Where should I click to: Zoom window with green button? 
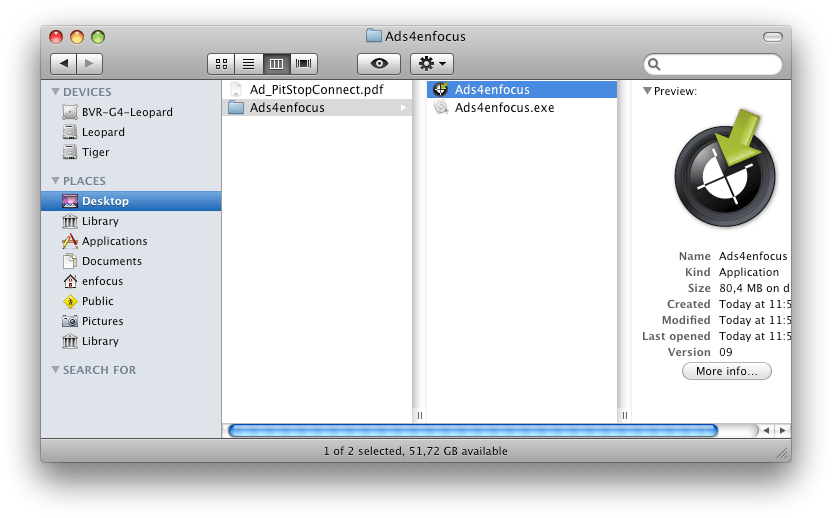point(98,37)
